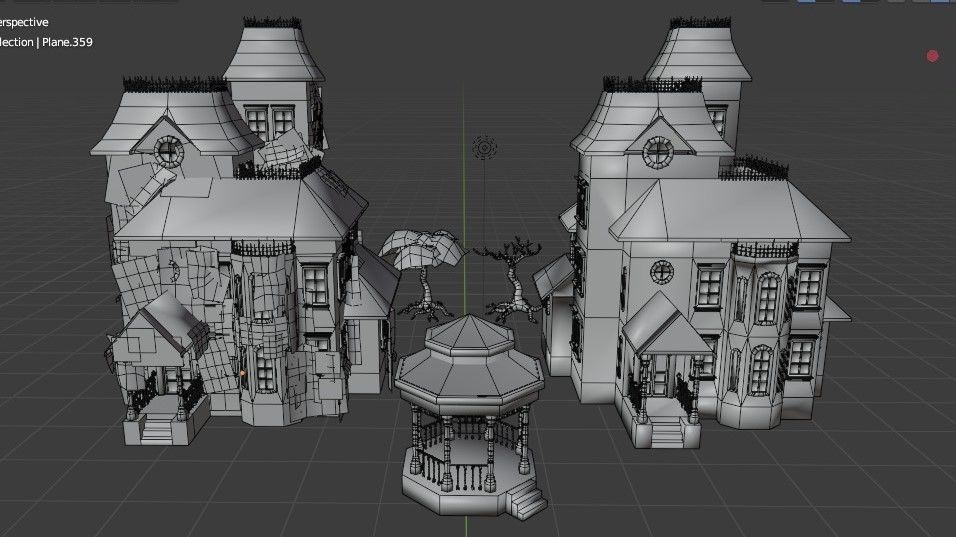Select the gazebo model in the center
Screen dimensions: 956x537
tap(471, 417)
